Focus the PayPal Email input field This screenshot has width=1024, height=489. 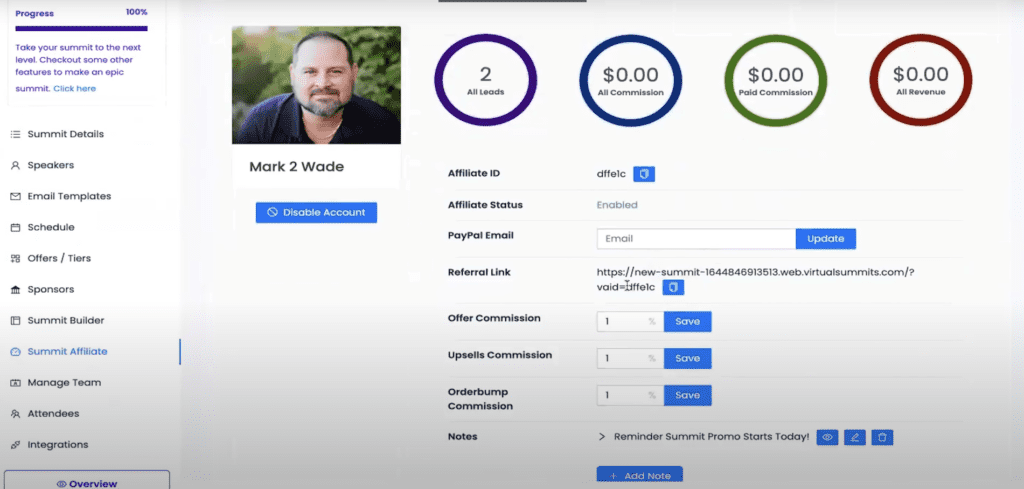pos(696,238)
